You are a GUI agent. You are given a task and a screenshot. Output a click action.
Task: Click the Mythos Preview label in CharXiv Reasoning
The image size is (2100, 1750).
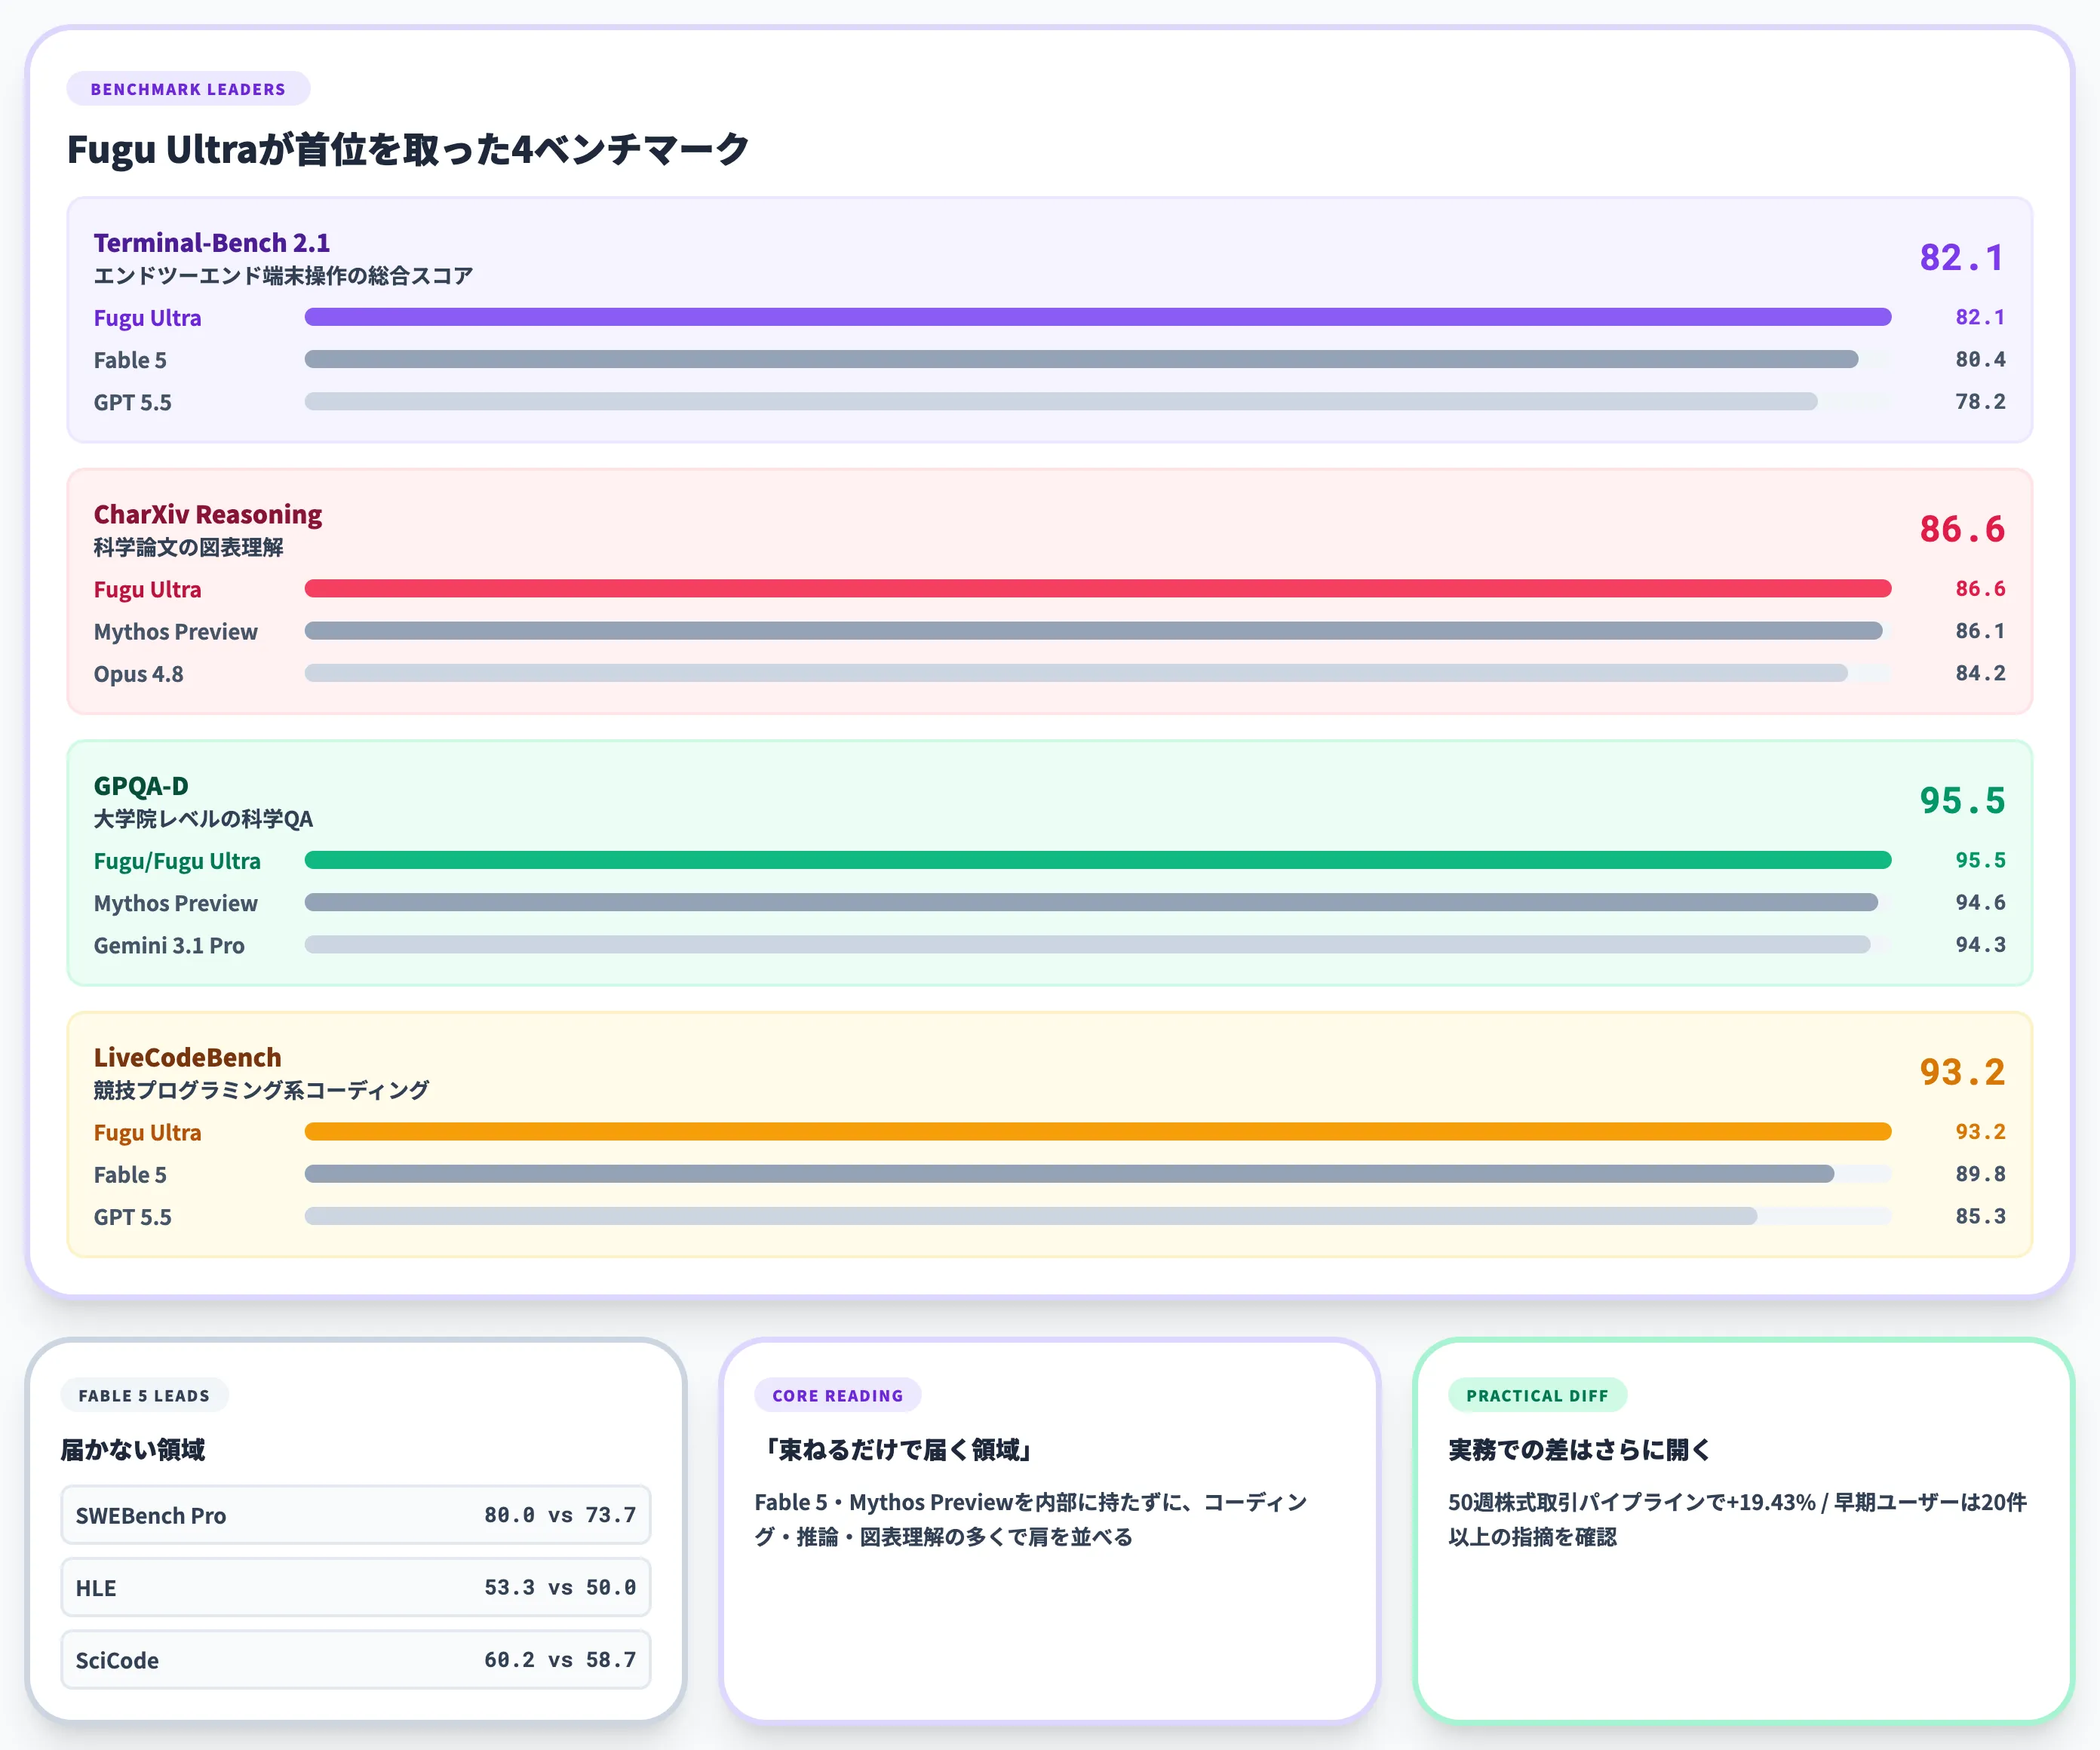pos(176,631)
